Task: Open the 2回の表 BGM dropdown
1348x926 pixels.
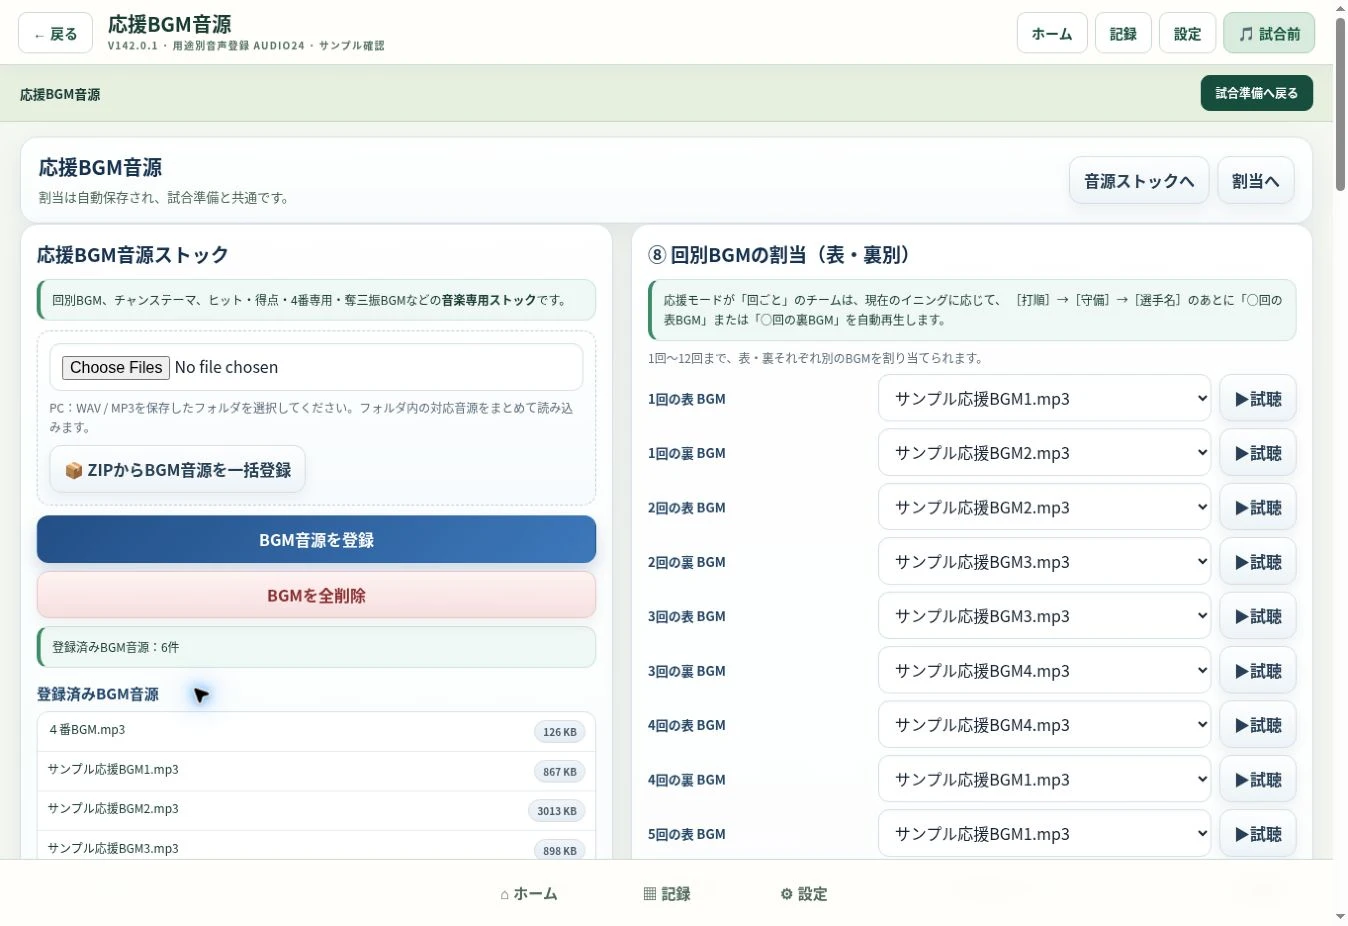Action: (1044, 508)
